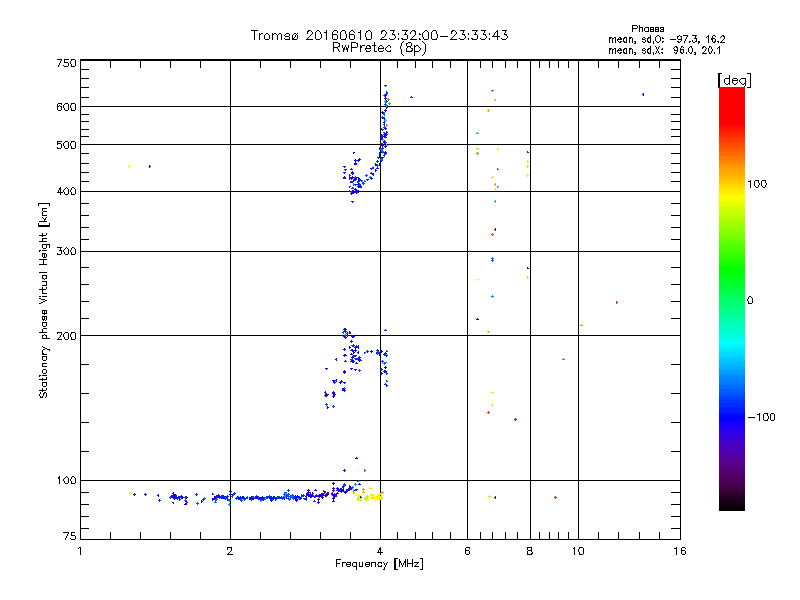Click the lone red data point near 9 MHz below 100 km

click(556, 497)
